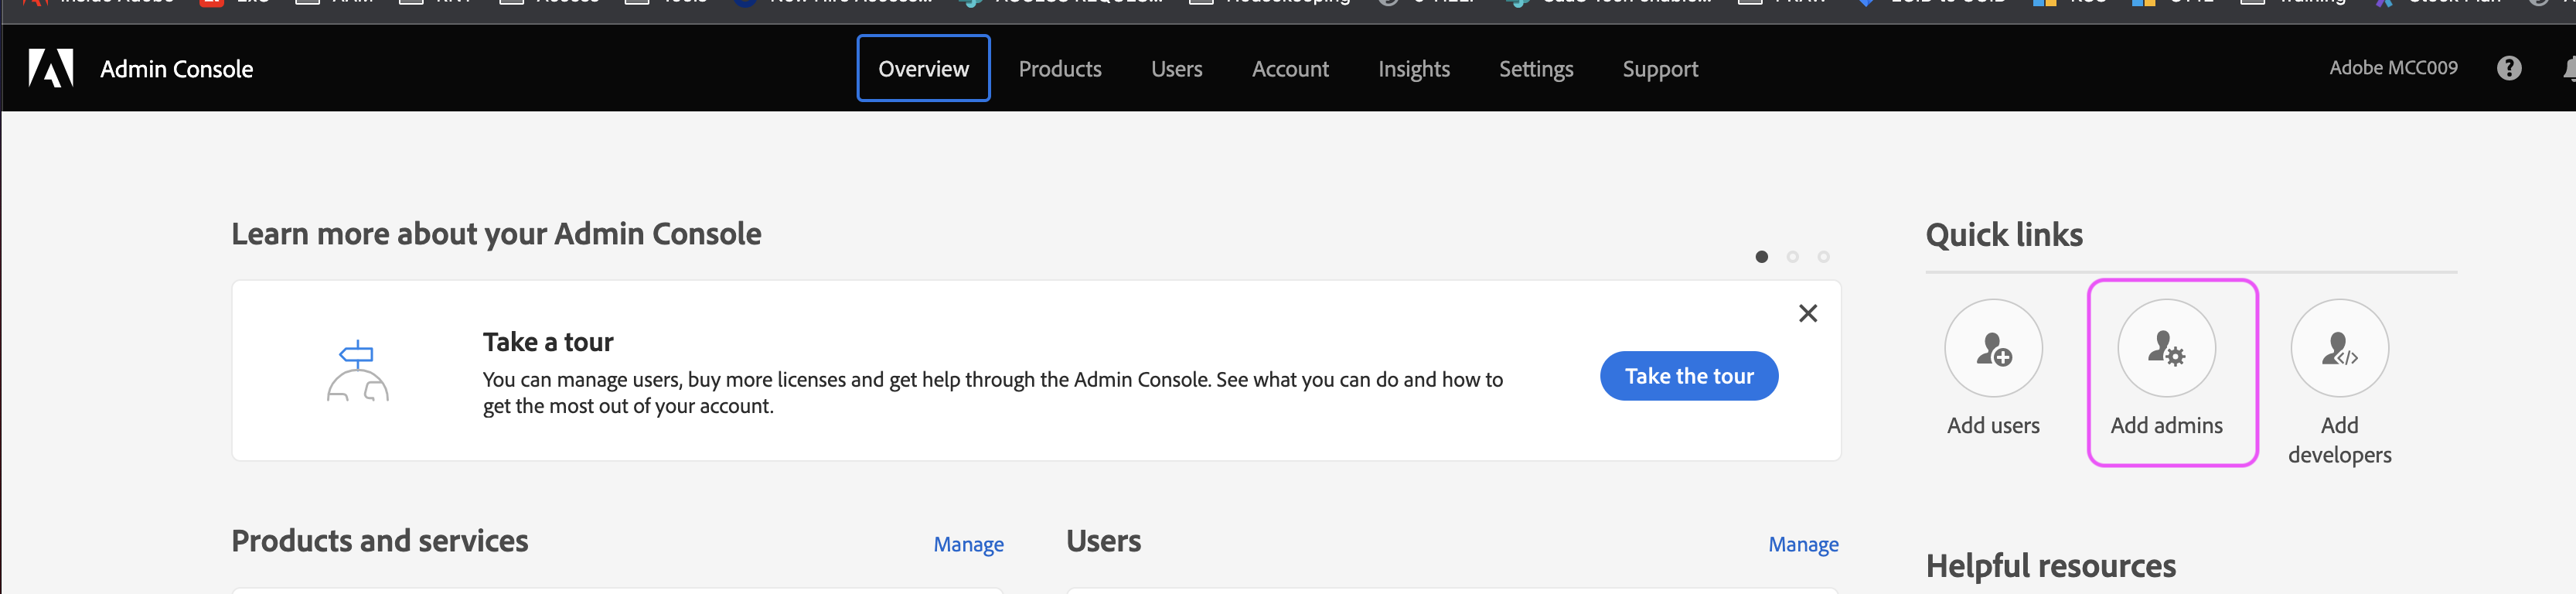This screenshot has width=2576, height=594.
Task: Click the Adobe logo icon
Action: tap(51, 69)
